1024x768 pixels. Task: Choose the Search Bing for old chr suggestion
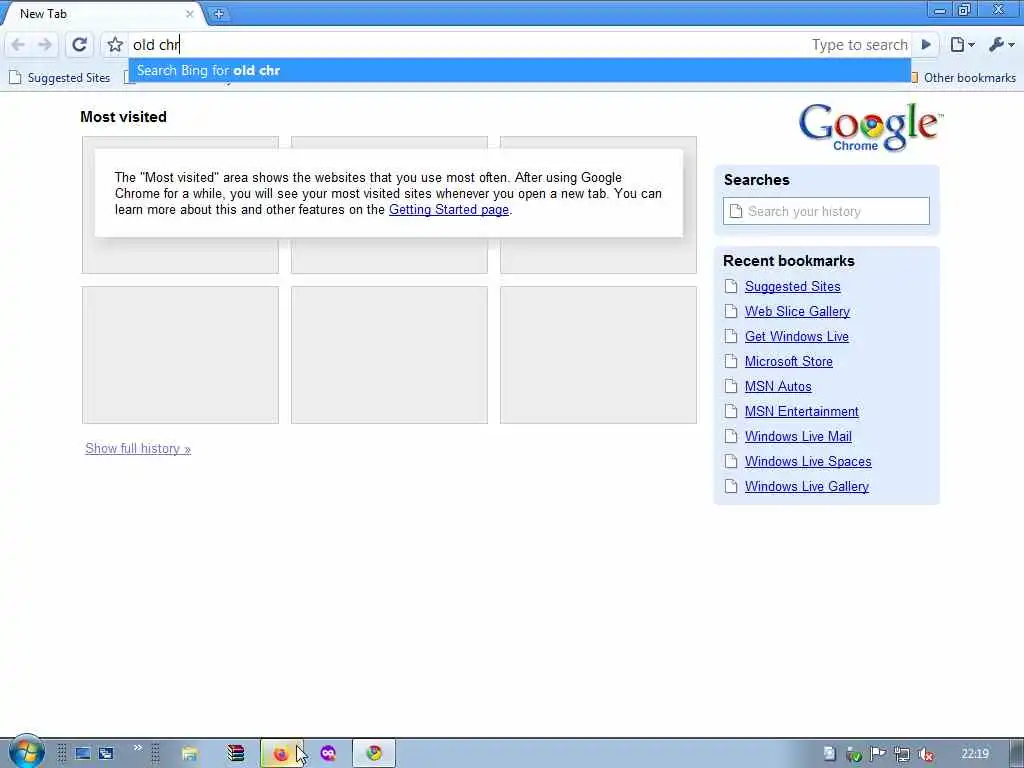point(519,71)
